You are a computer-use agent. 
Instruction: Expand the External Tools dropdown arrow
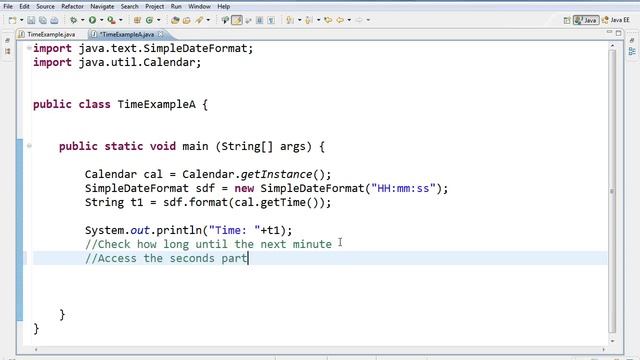point(120,20)
